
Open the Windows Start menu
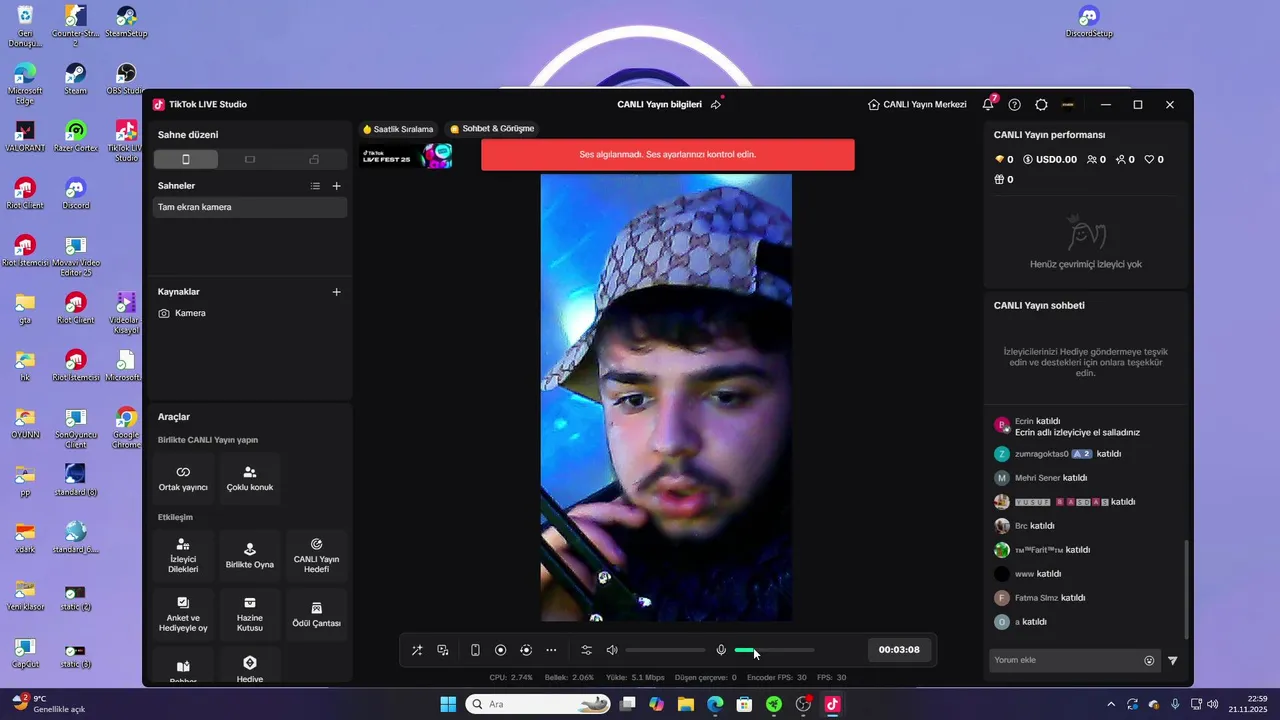[448, 704]
